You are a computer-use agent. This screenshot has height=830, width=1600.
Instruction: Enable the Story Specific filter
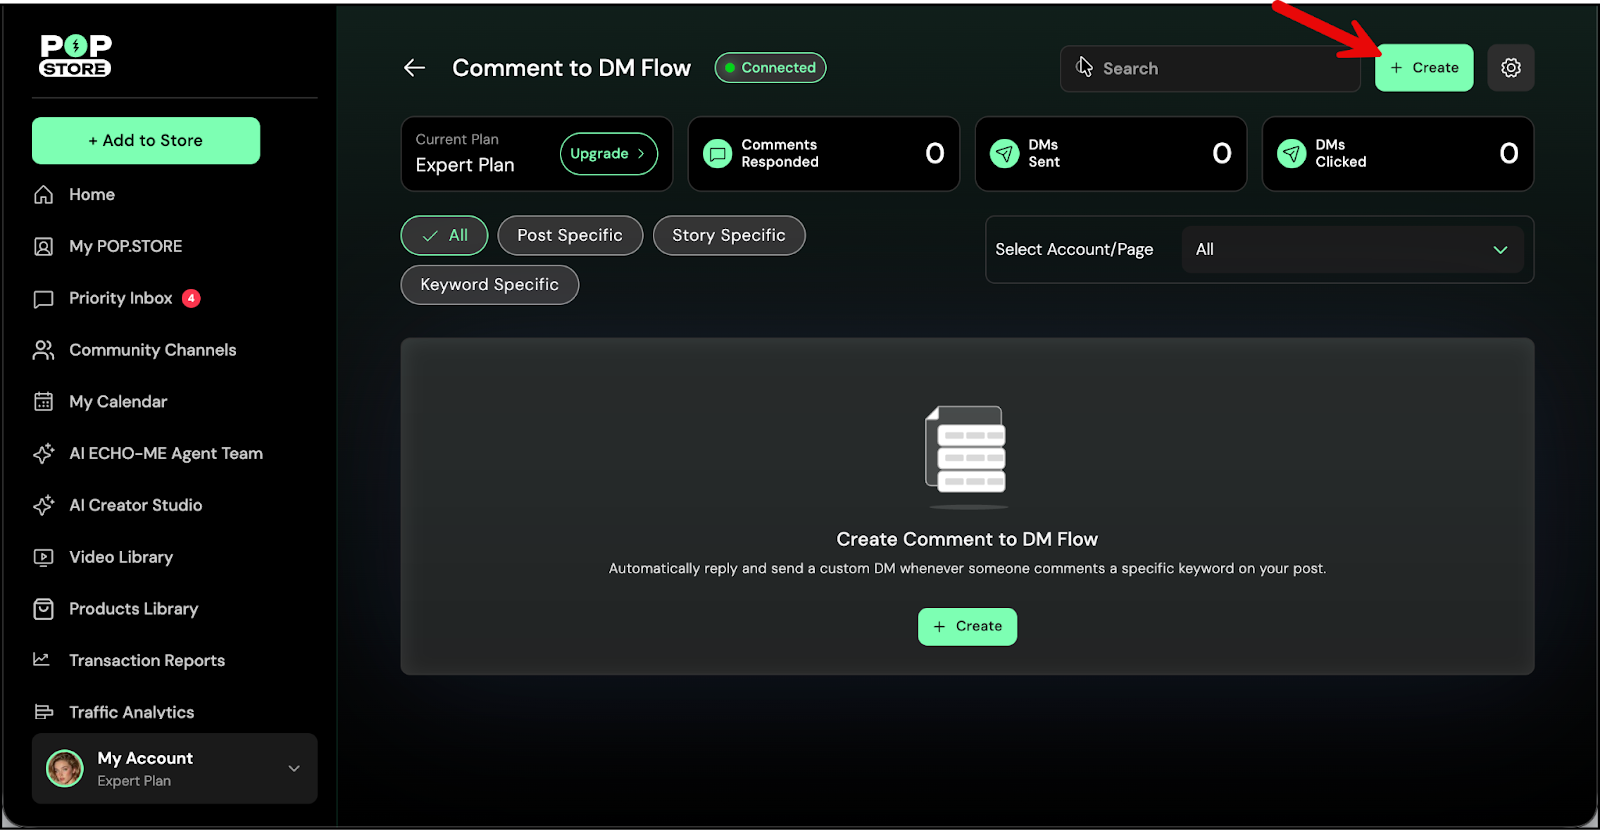[x=728, y=236]
